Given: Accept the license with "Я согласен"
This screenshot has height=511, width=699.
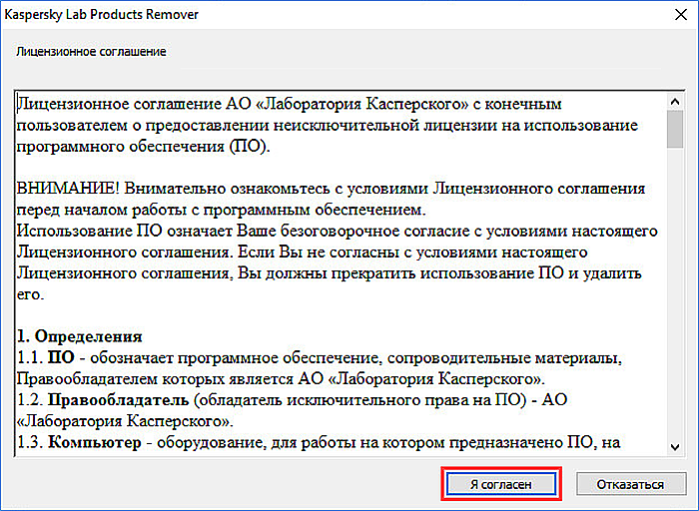Looking at the screenshot, I should pos(501,484).
